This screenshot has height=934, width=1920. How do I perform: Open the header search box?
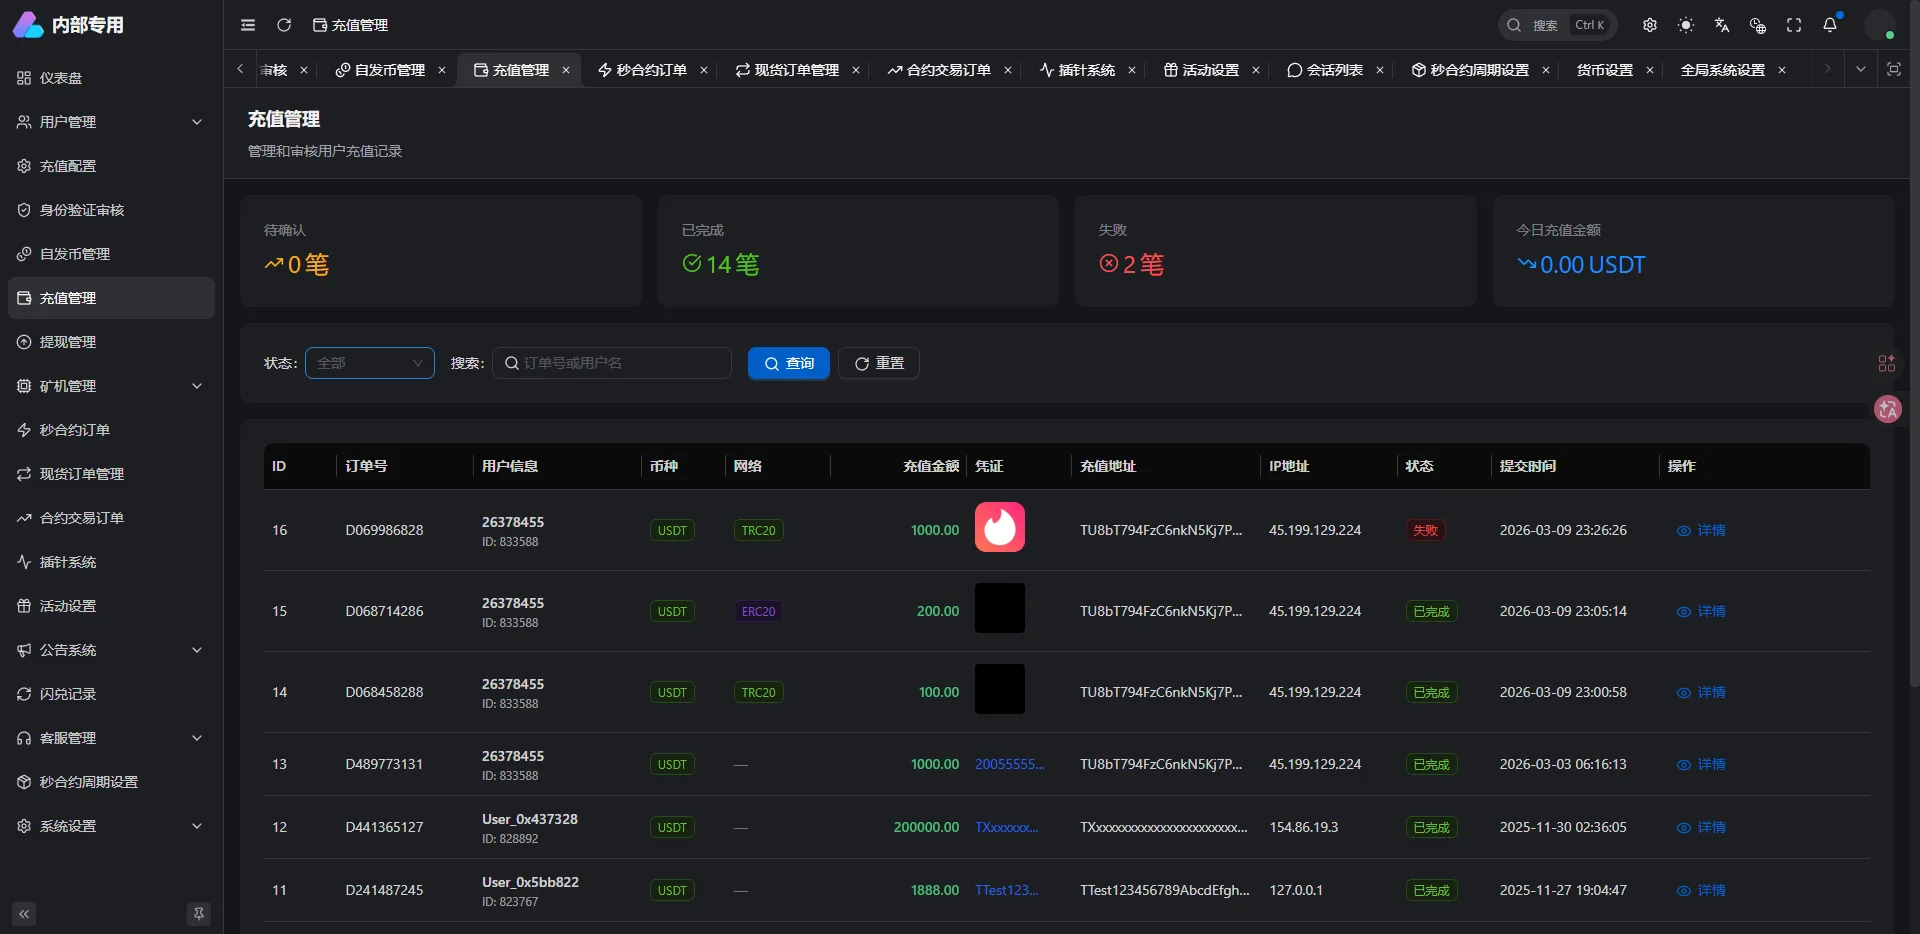coord(1558,25)
